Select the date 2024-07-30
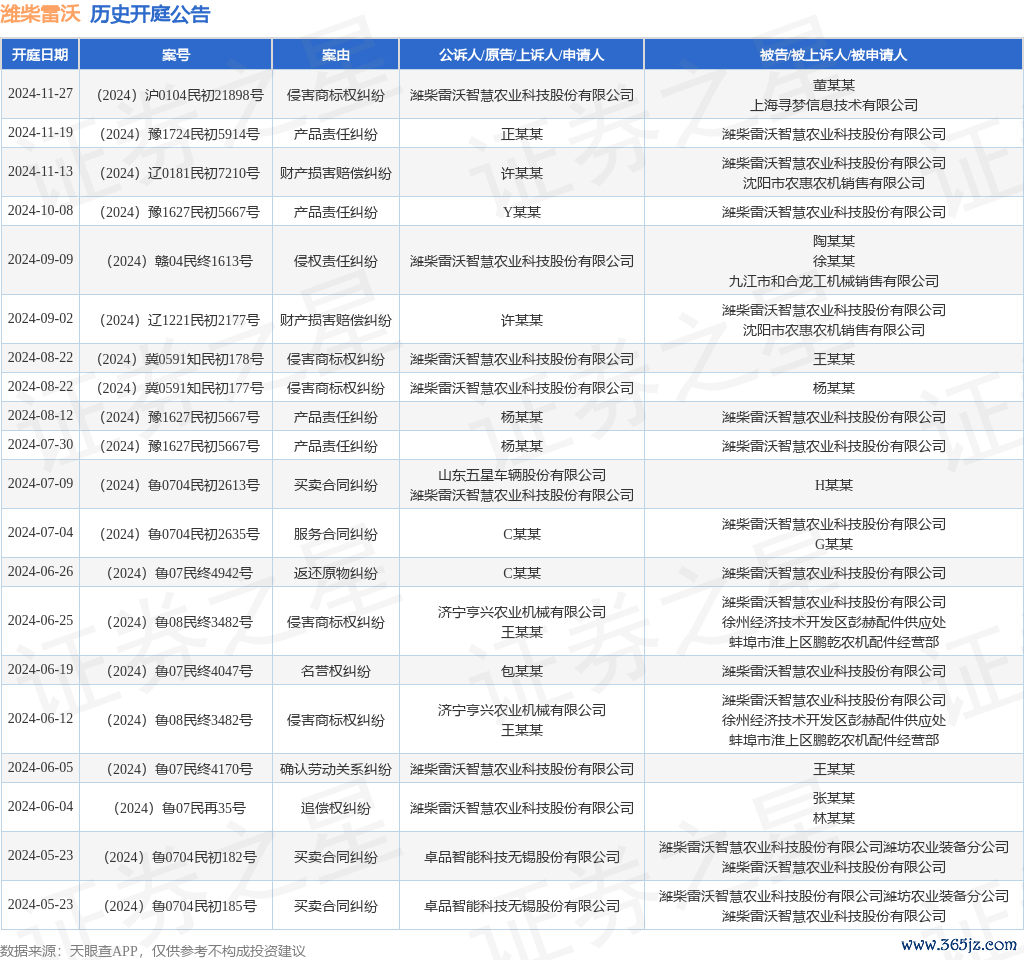 click(x=40, y=444)
